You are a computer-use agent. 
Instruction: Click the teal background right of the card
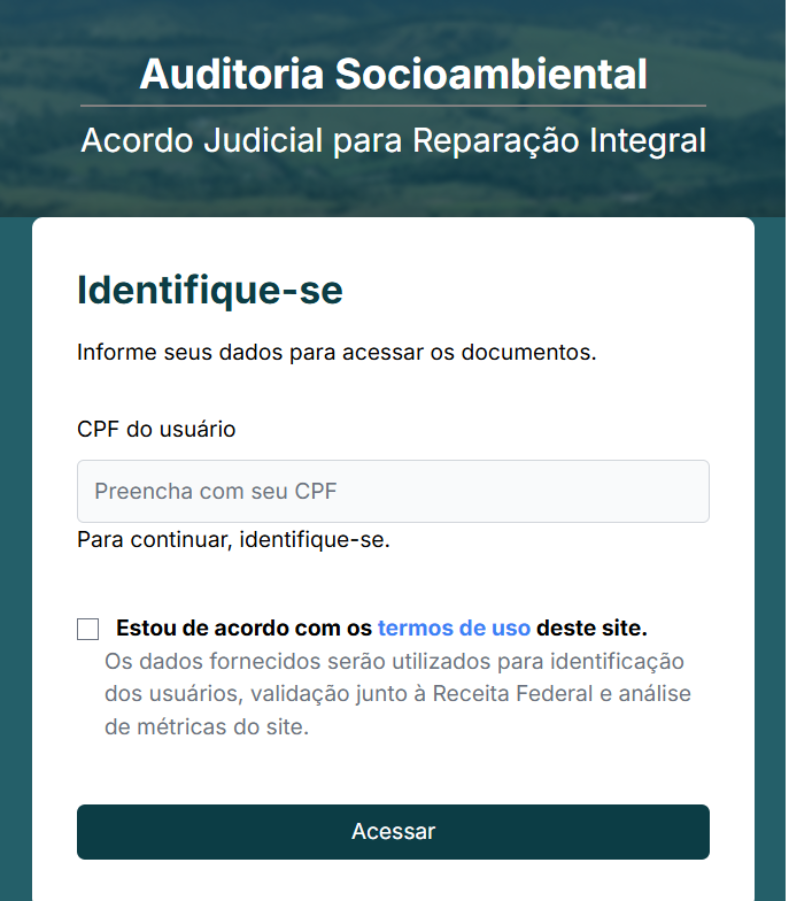coord(770,560)
